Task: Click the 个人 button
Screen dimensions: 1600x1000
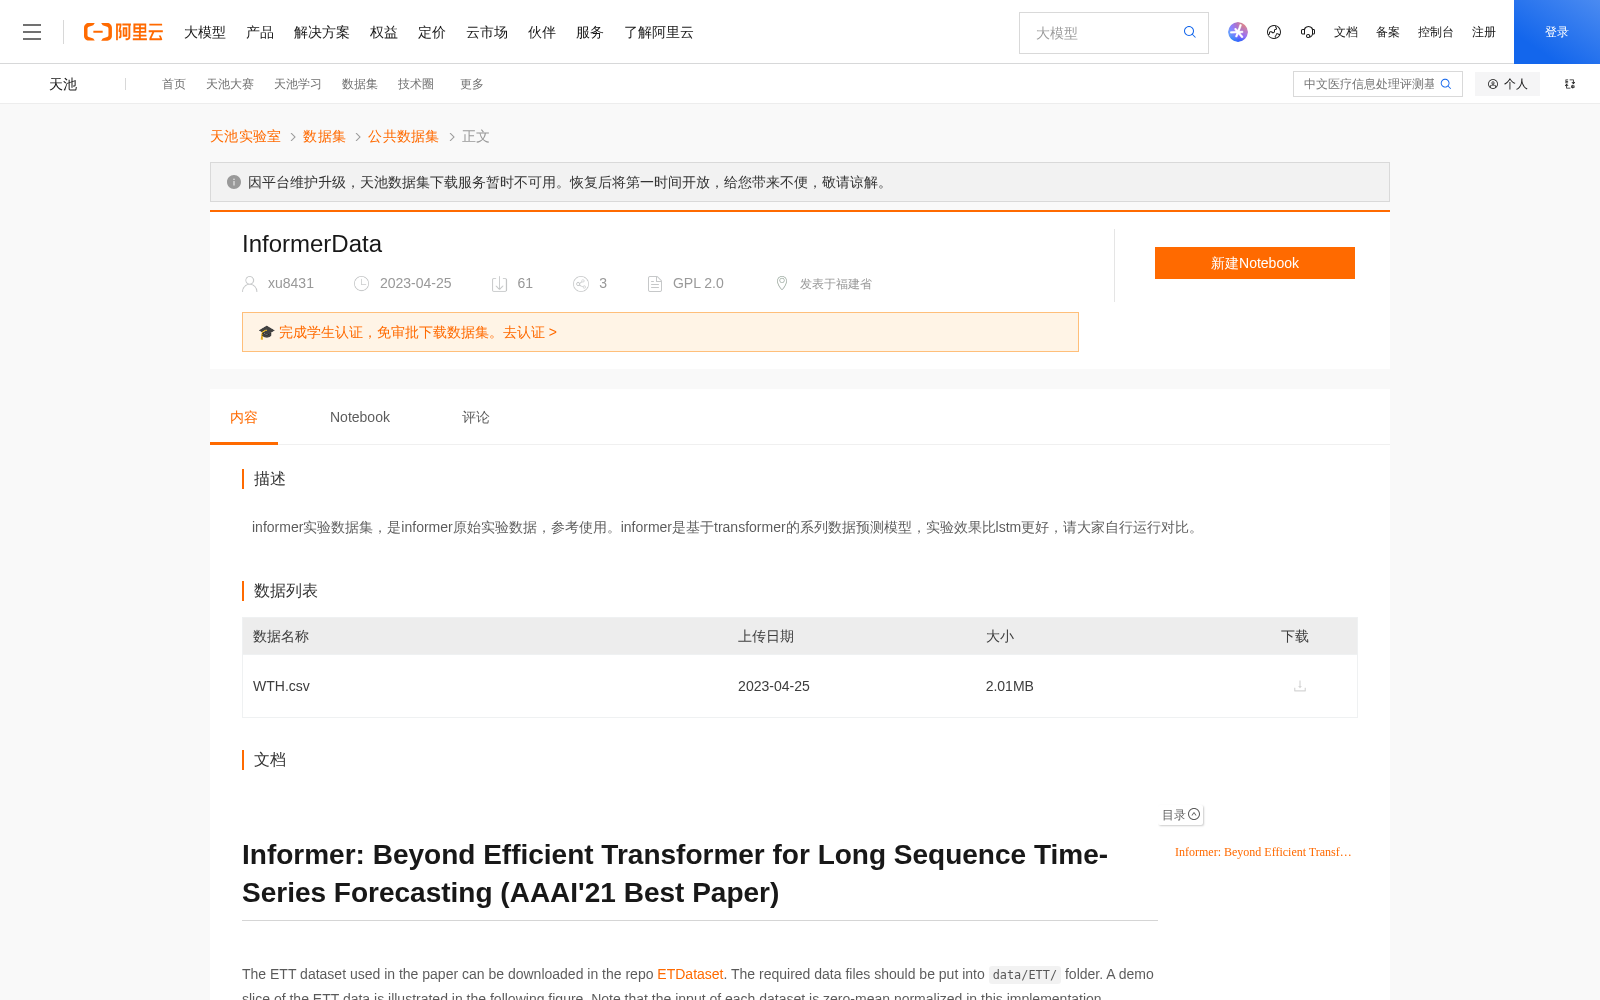Action: click(1507, 84)
